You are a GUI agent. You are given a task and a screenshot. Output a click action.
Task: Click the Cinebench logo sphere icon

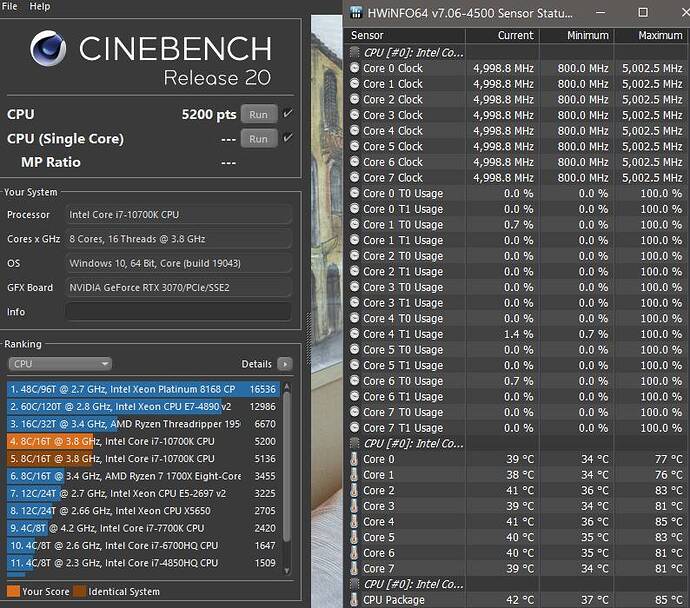[x=48, y=48]
